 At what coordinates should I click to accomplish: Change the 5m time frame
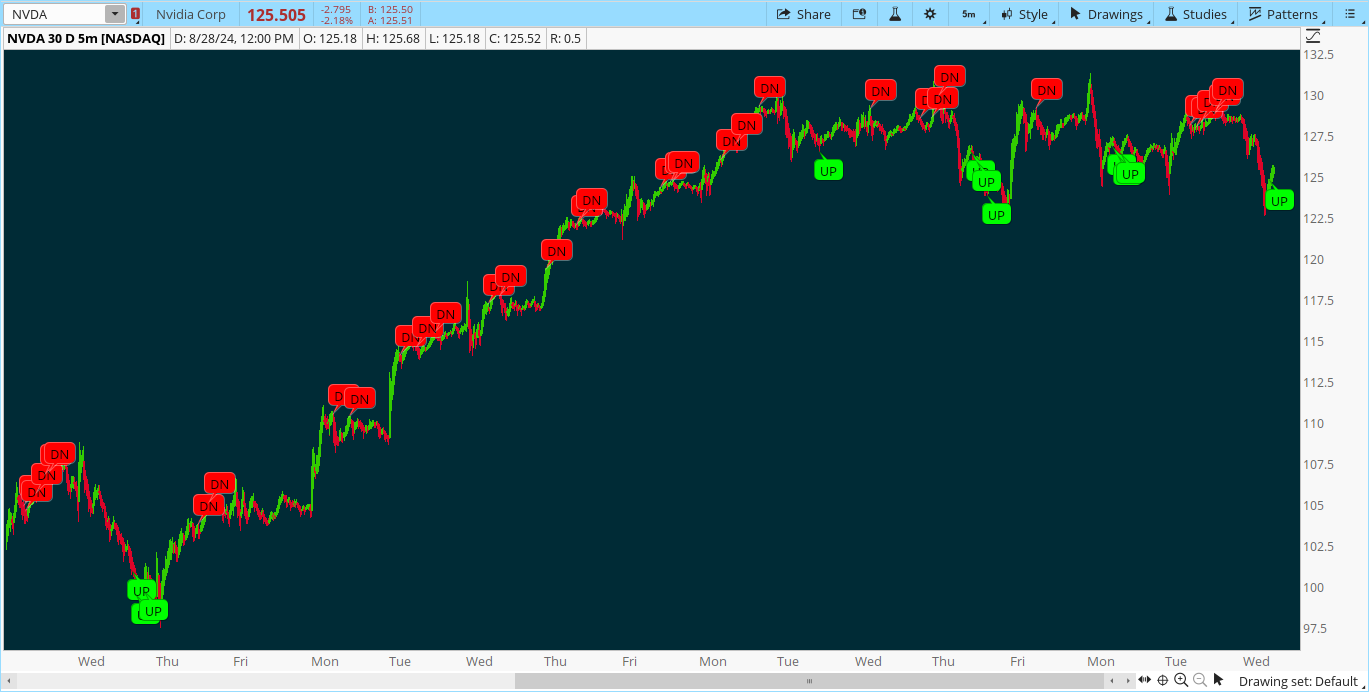969,14
